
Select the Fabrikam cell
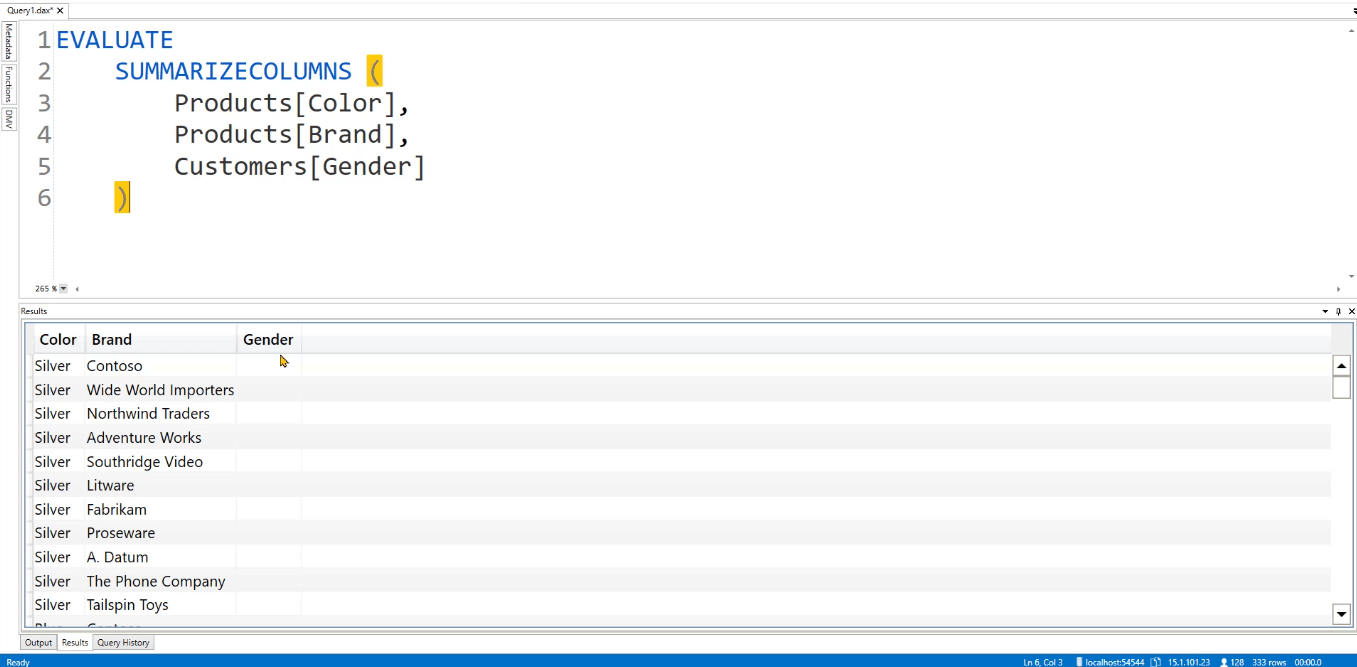(x=161, y=510)
